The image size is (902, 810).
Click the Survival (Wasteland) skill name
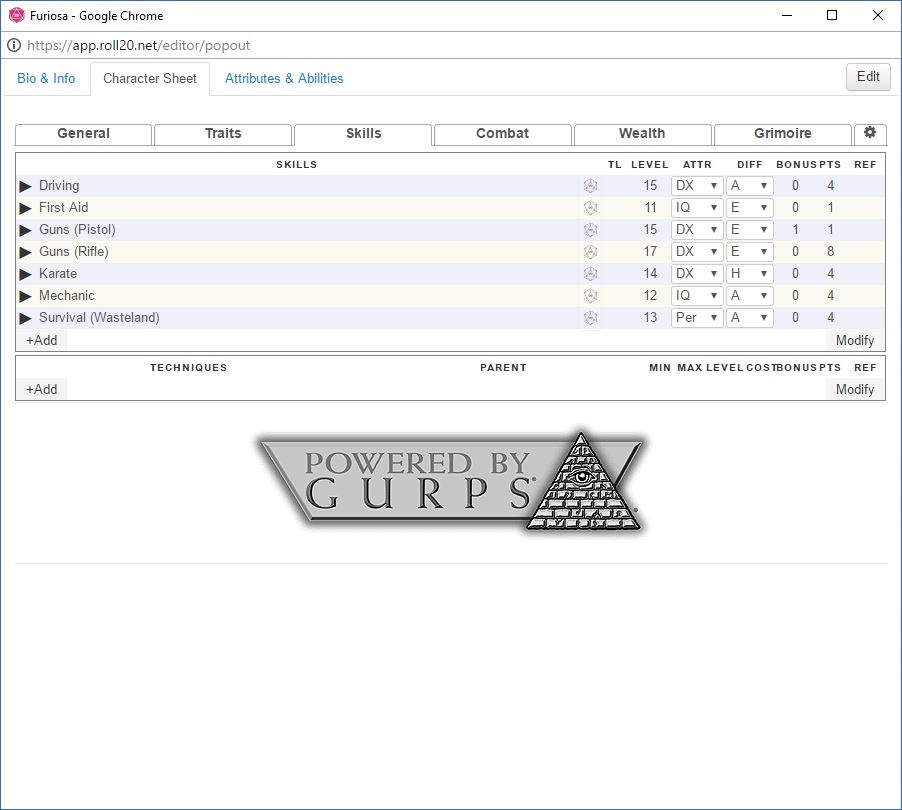tap(99, 318)
